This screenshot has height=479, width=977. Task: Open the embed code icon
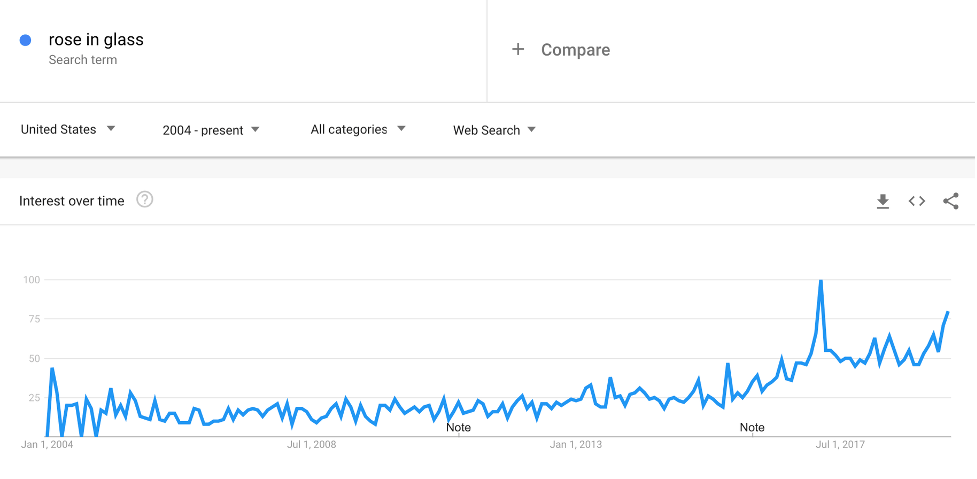click(x=917, y=201)
